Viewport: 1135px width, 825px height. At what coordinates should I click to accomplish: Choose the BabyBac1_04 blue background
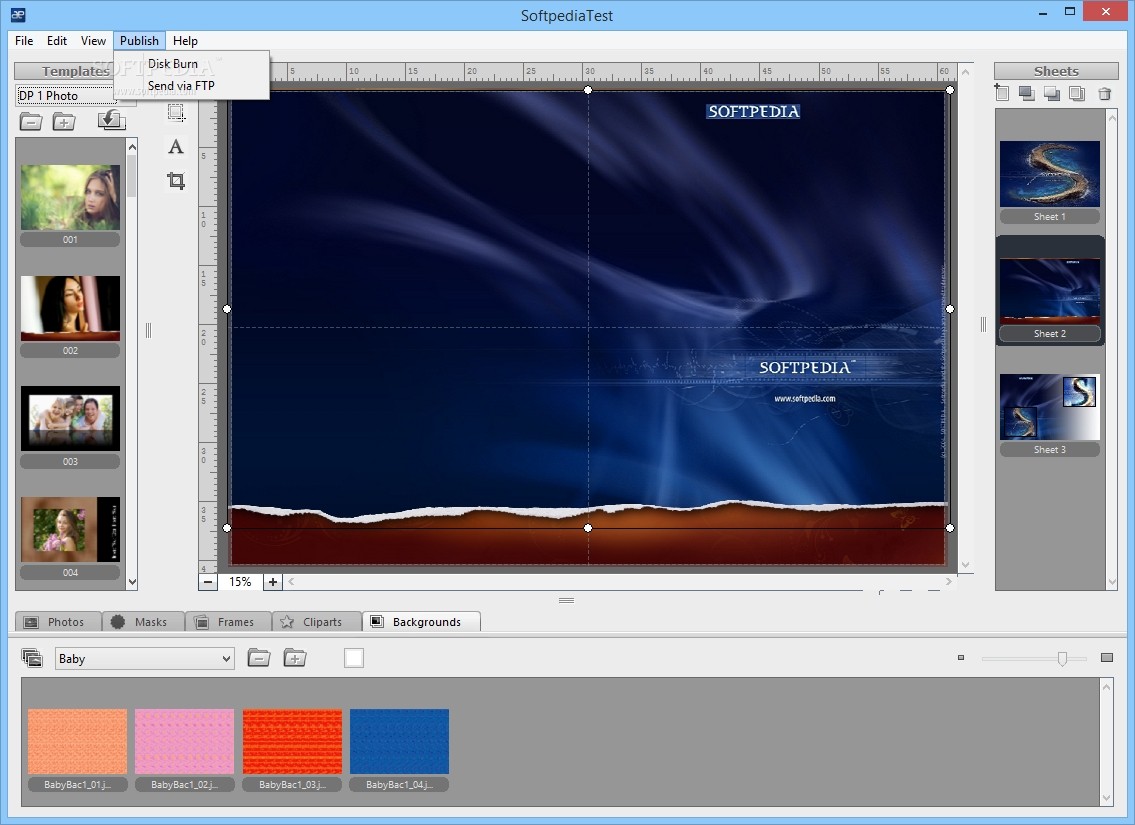click(400, 742)
